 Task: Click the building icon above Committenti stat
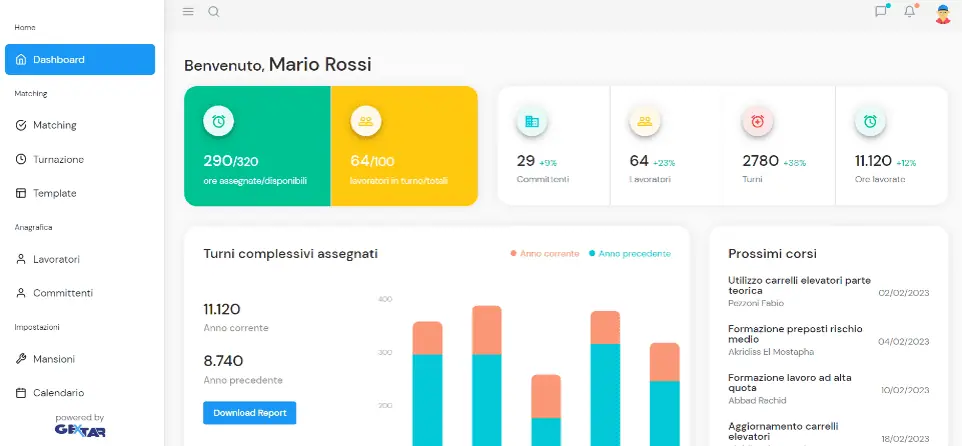[x=532, y=121]
